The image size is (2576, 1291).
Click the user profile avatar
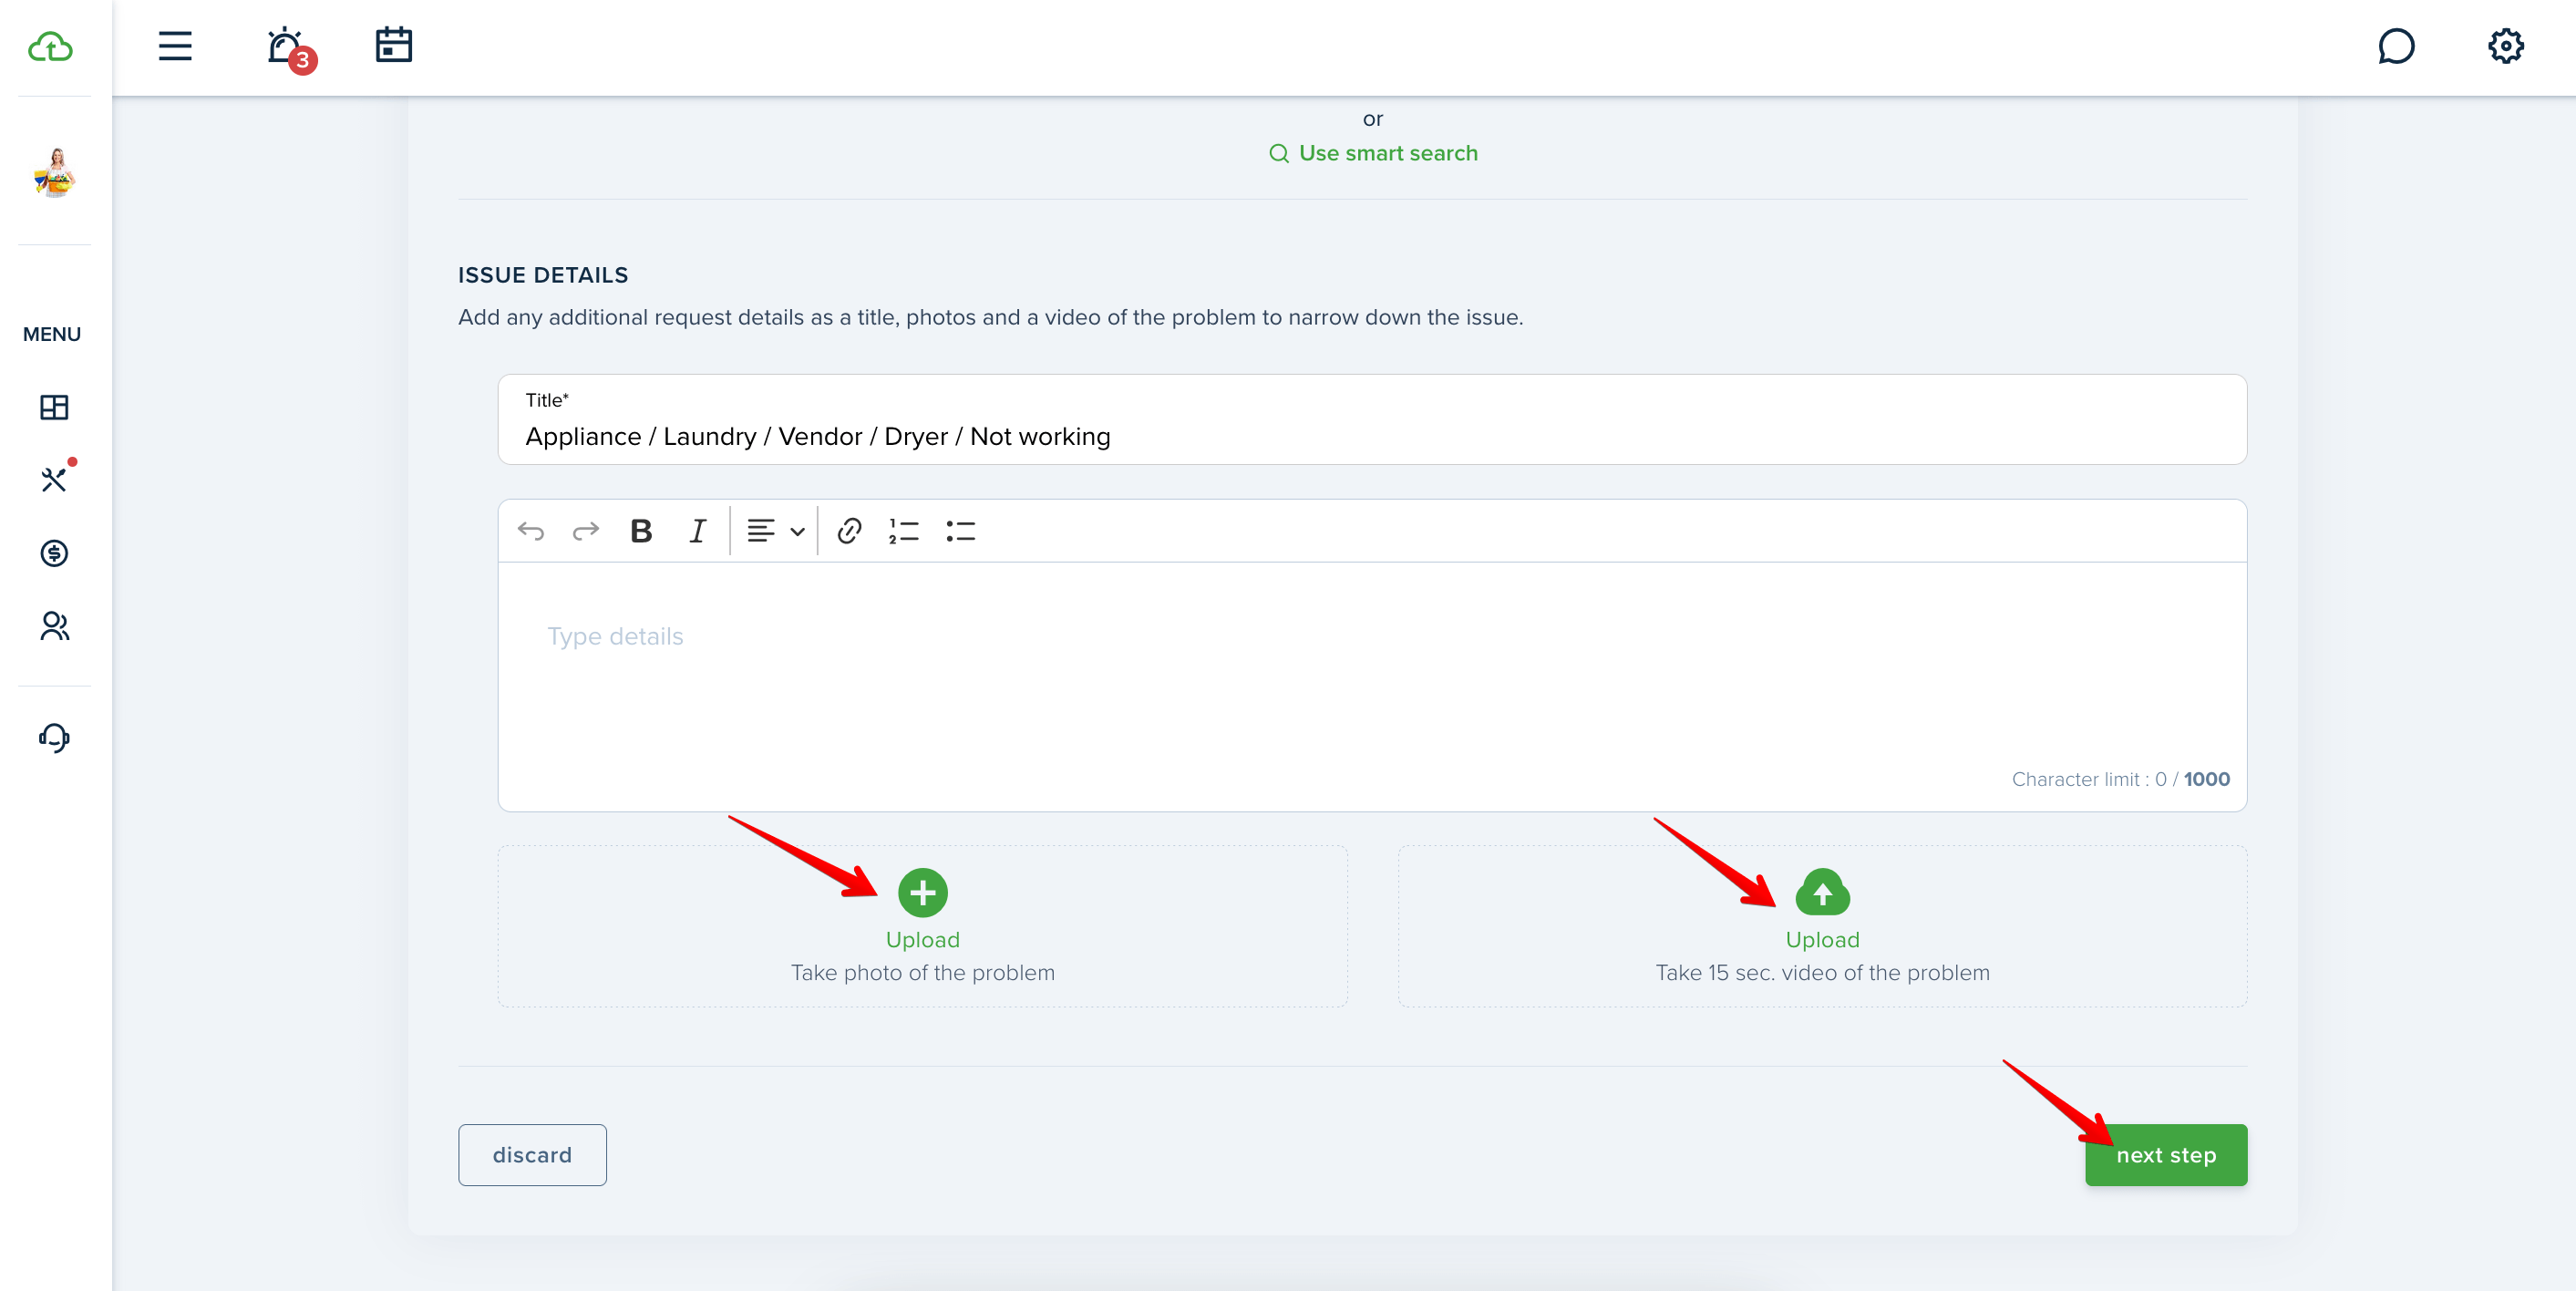55,172
